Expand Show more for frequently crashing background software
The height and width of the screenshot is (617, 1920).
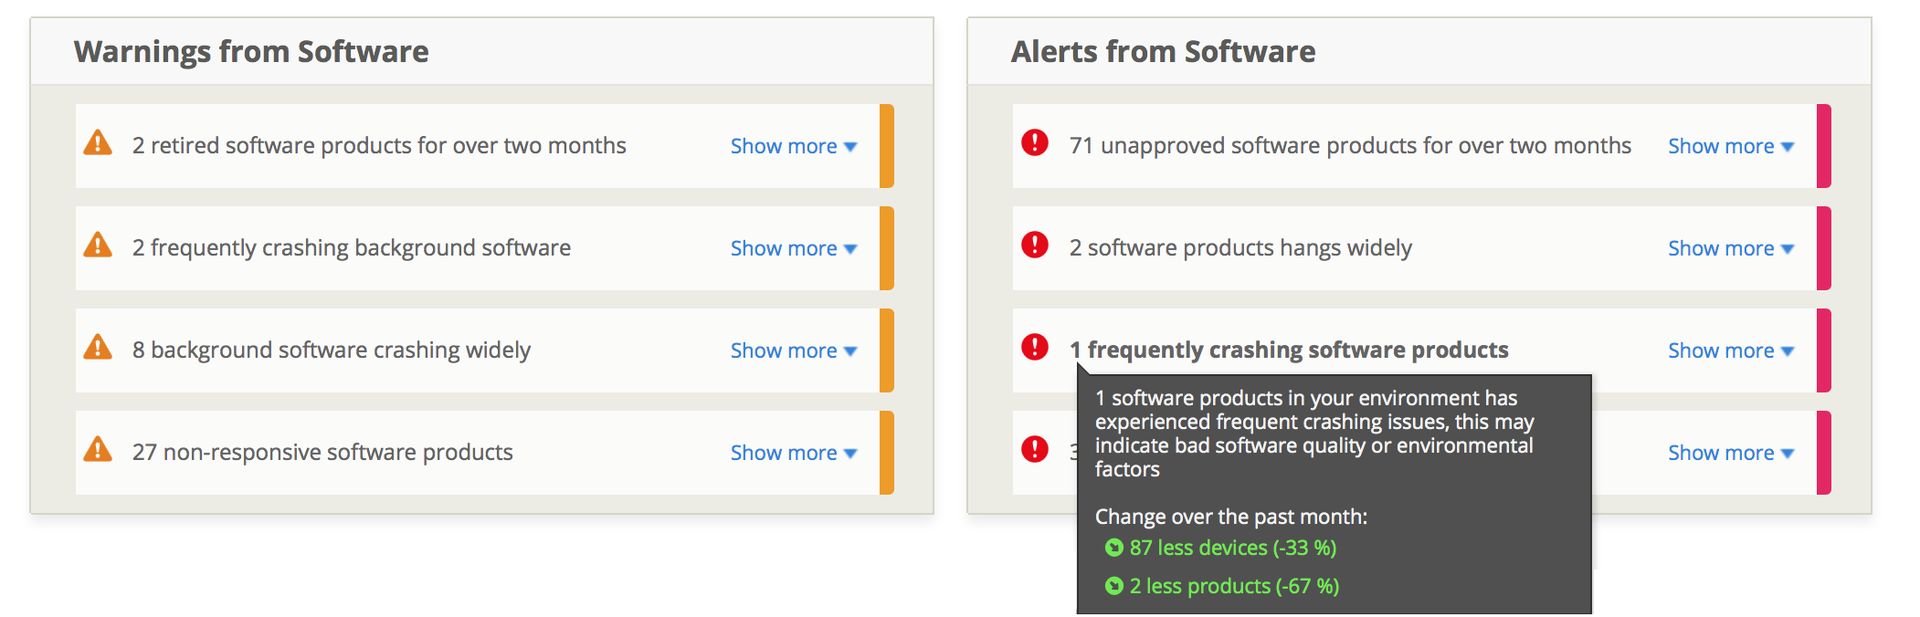pyautogui.click(x=794, y=248)
